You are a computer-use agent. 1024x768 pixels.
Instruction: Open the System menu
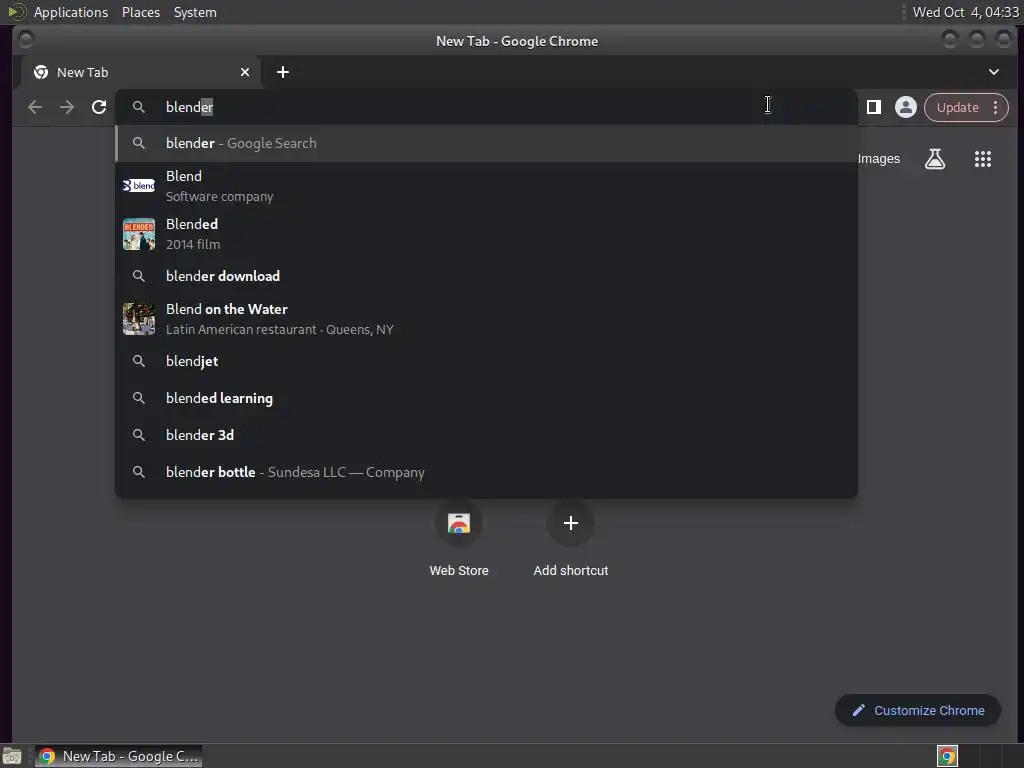[195, 12]
